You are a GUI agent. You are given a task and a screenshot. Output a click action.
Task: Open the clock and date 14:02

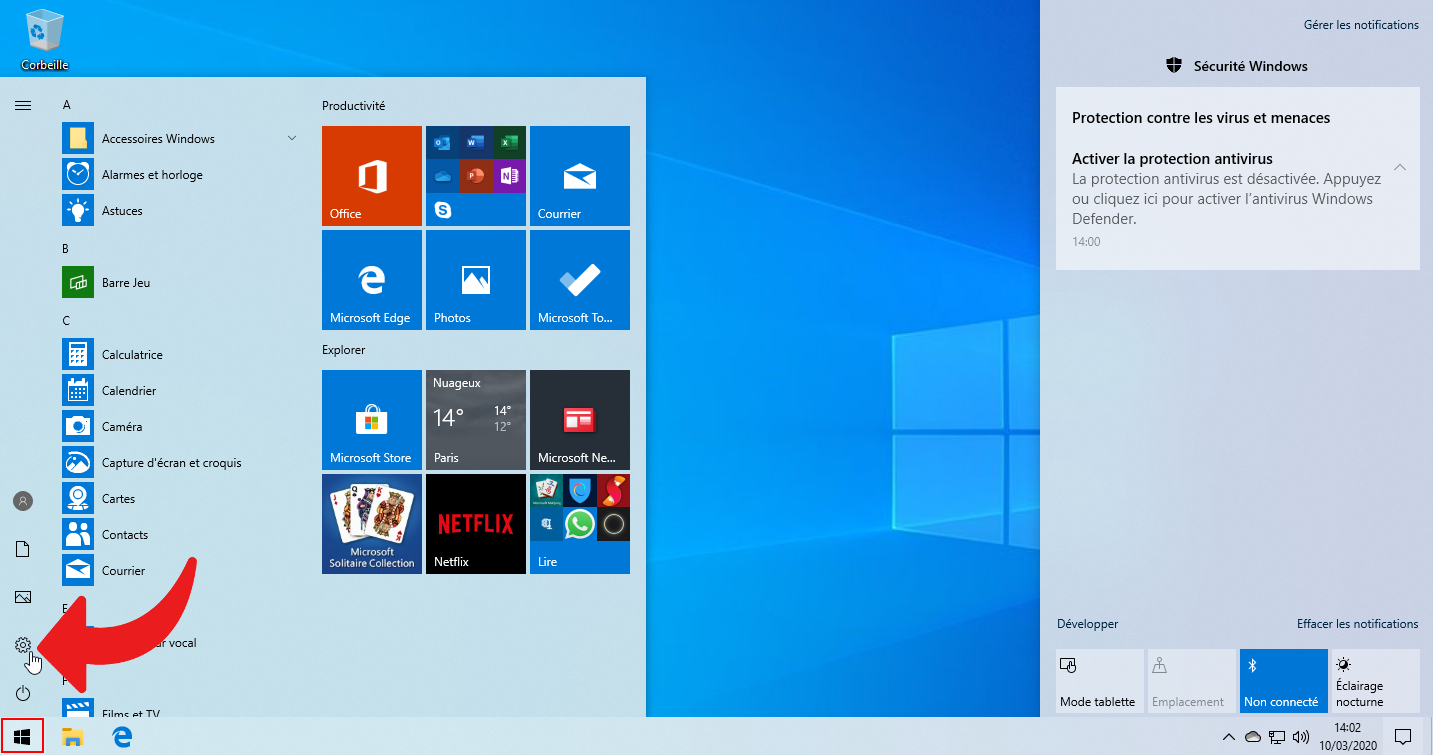(x=1348, y=737)
